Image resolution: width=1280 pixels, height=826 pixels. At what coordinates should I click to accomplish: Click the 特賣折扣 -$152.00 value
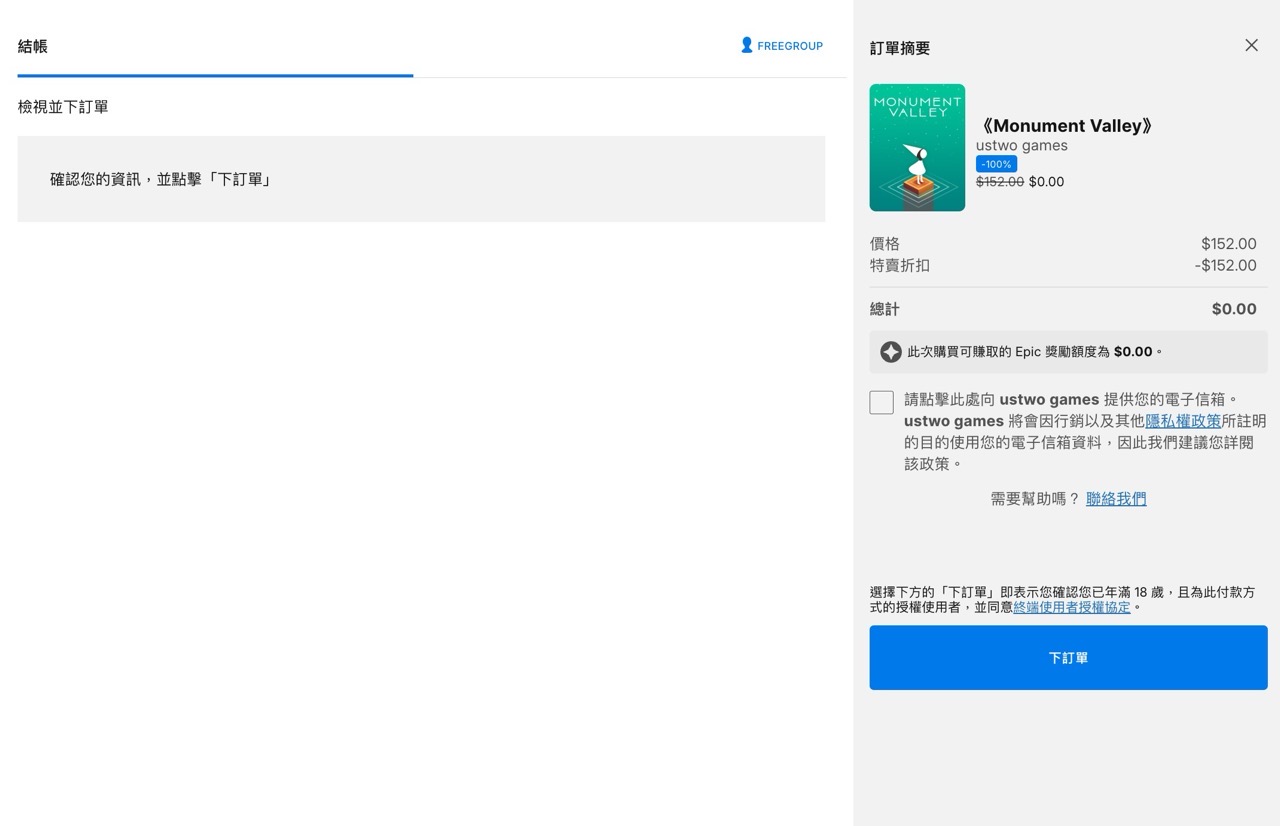pos(1225,265)
